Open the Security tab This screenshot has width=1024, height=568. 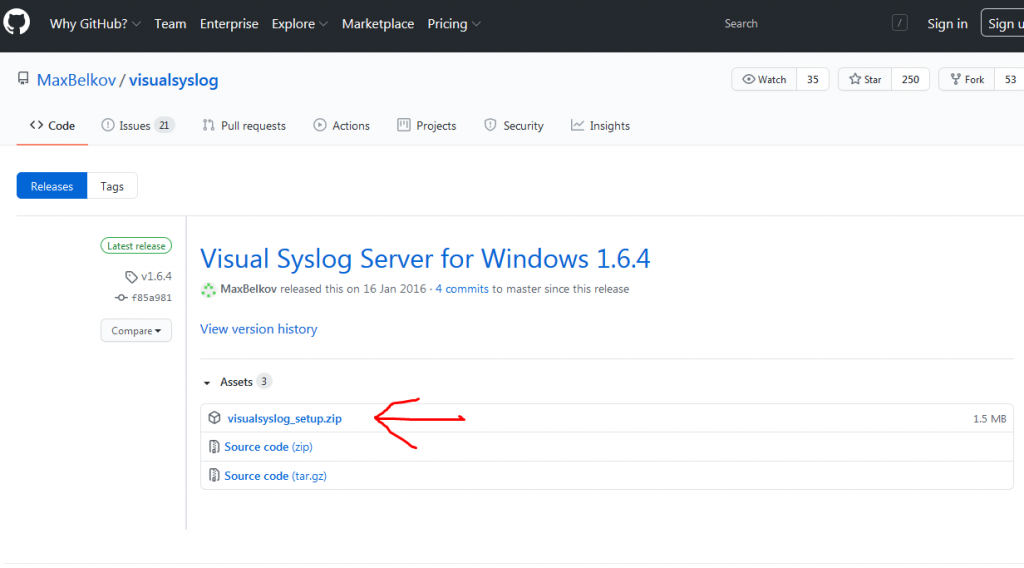click(x=513, y=125)
